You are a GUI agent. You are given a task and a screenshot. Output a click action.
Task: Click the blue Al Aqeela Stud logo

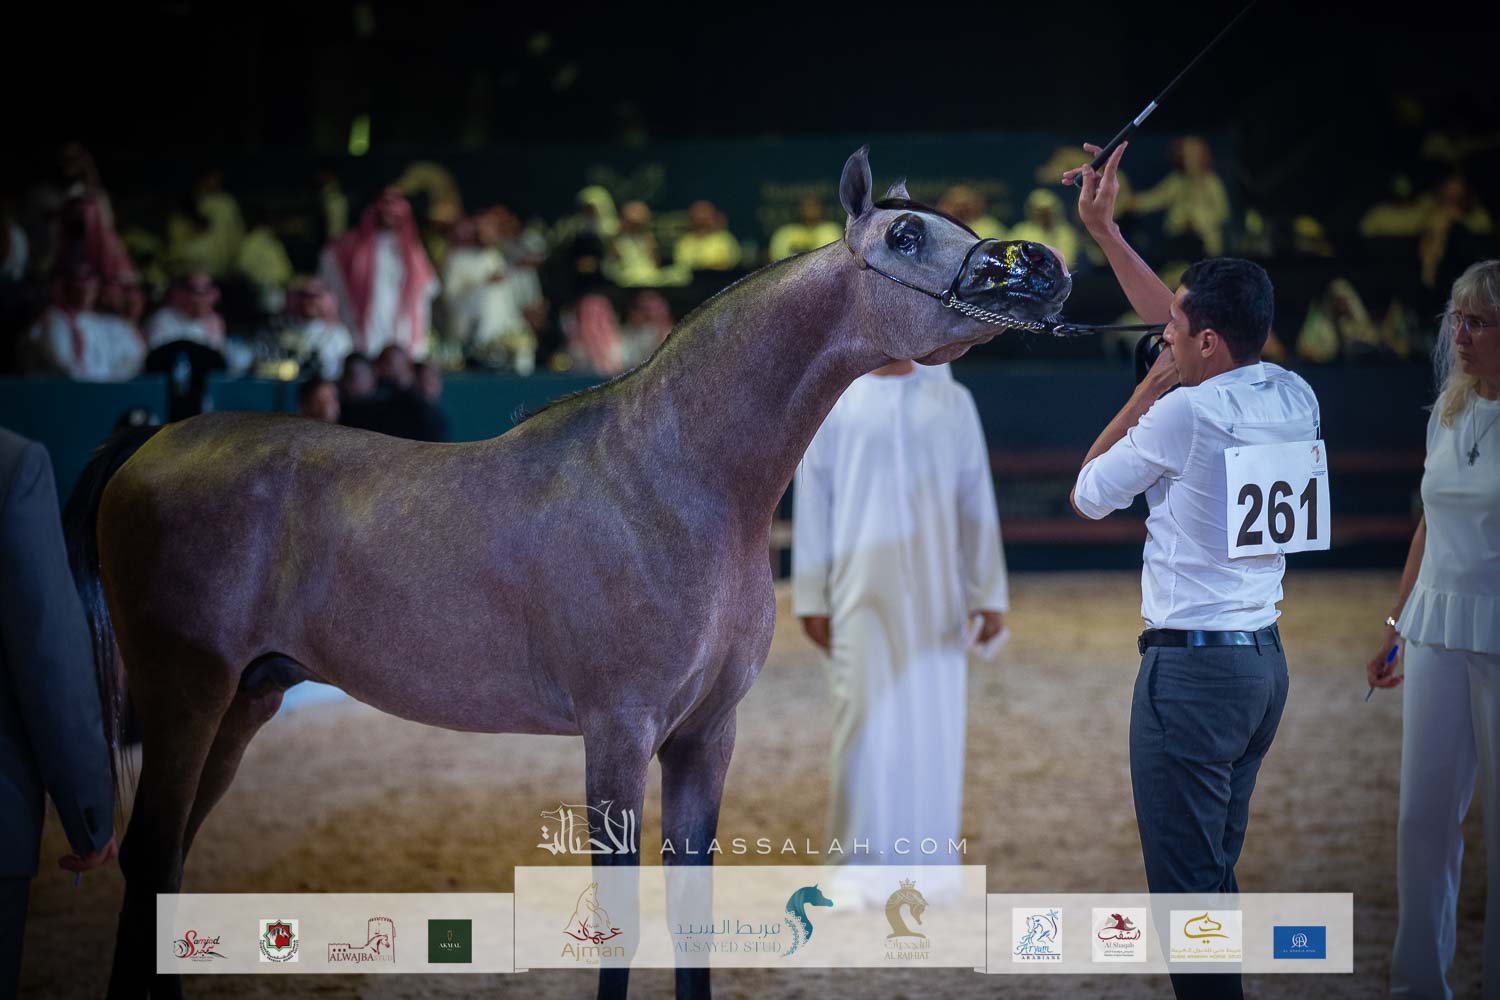click(x=1299, y=941)
